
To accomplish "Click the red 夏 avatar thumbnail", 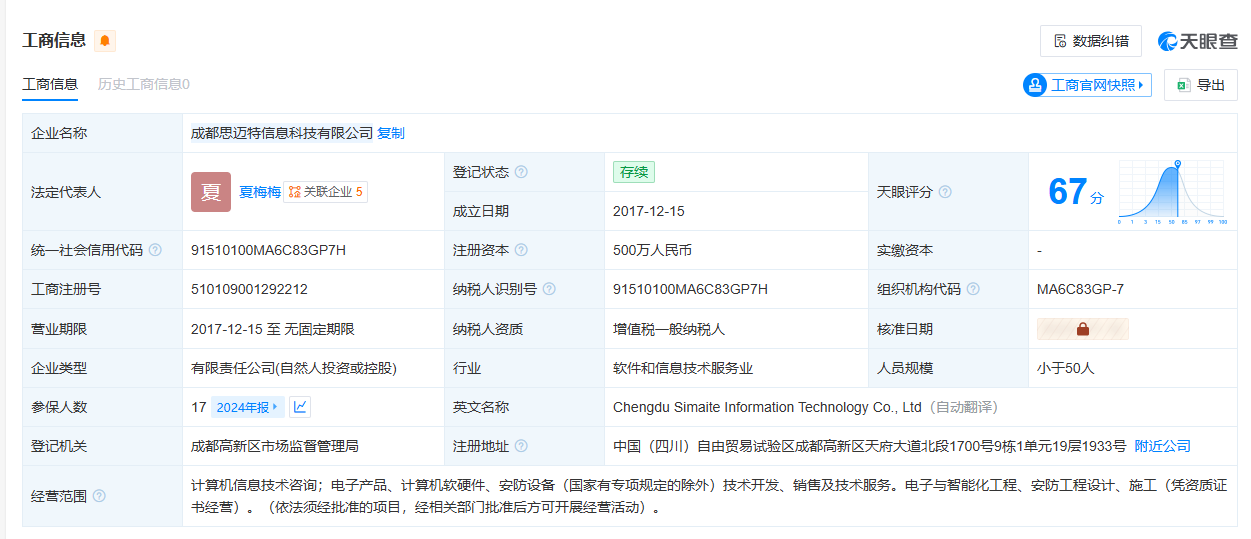I will point(210,192).
